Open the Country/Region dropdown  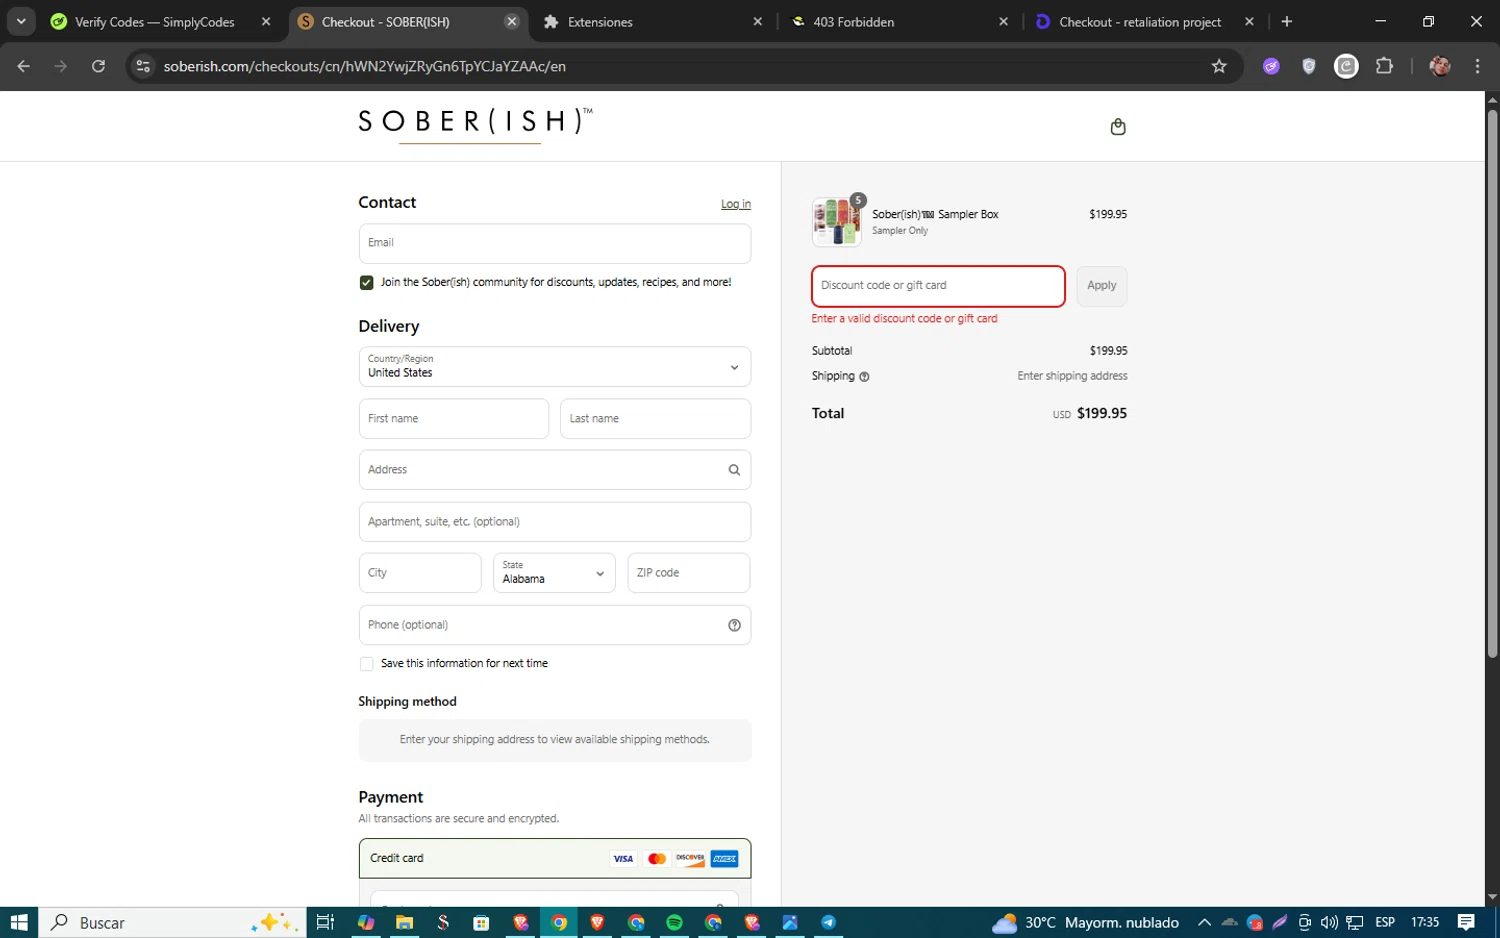point(555,367)
